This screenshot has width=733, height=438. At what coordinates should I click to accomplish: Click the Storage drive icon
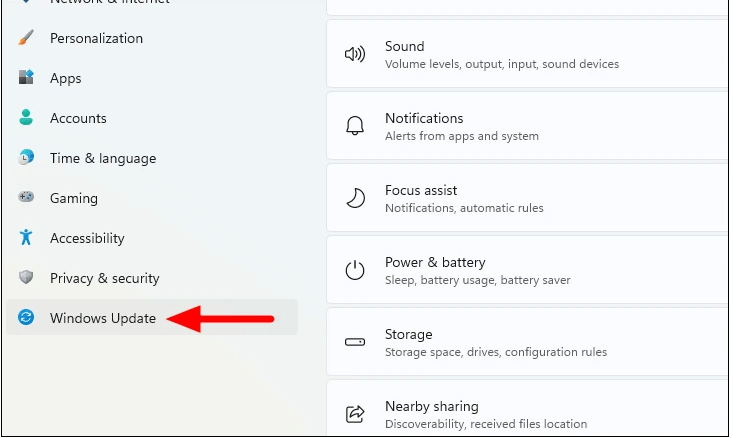[355, 342]
